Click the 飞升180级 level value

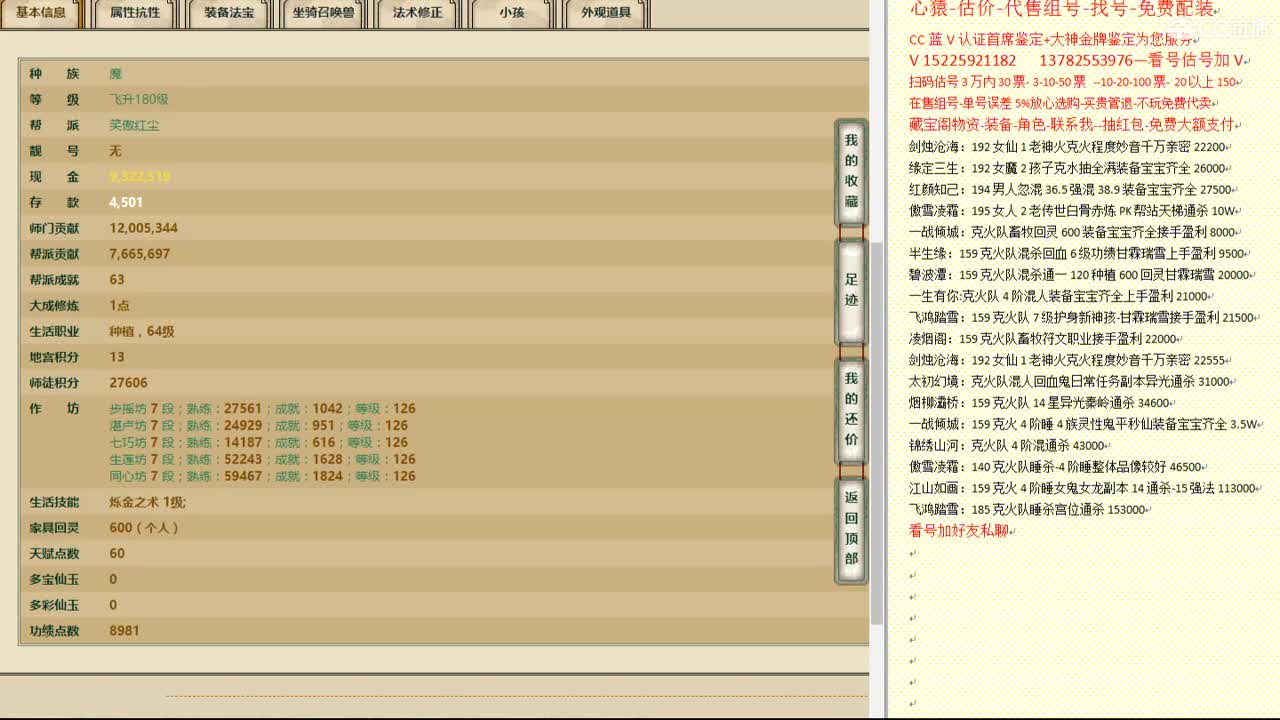point(139,100)
